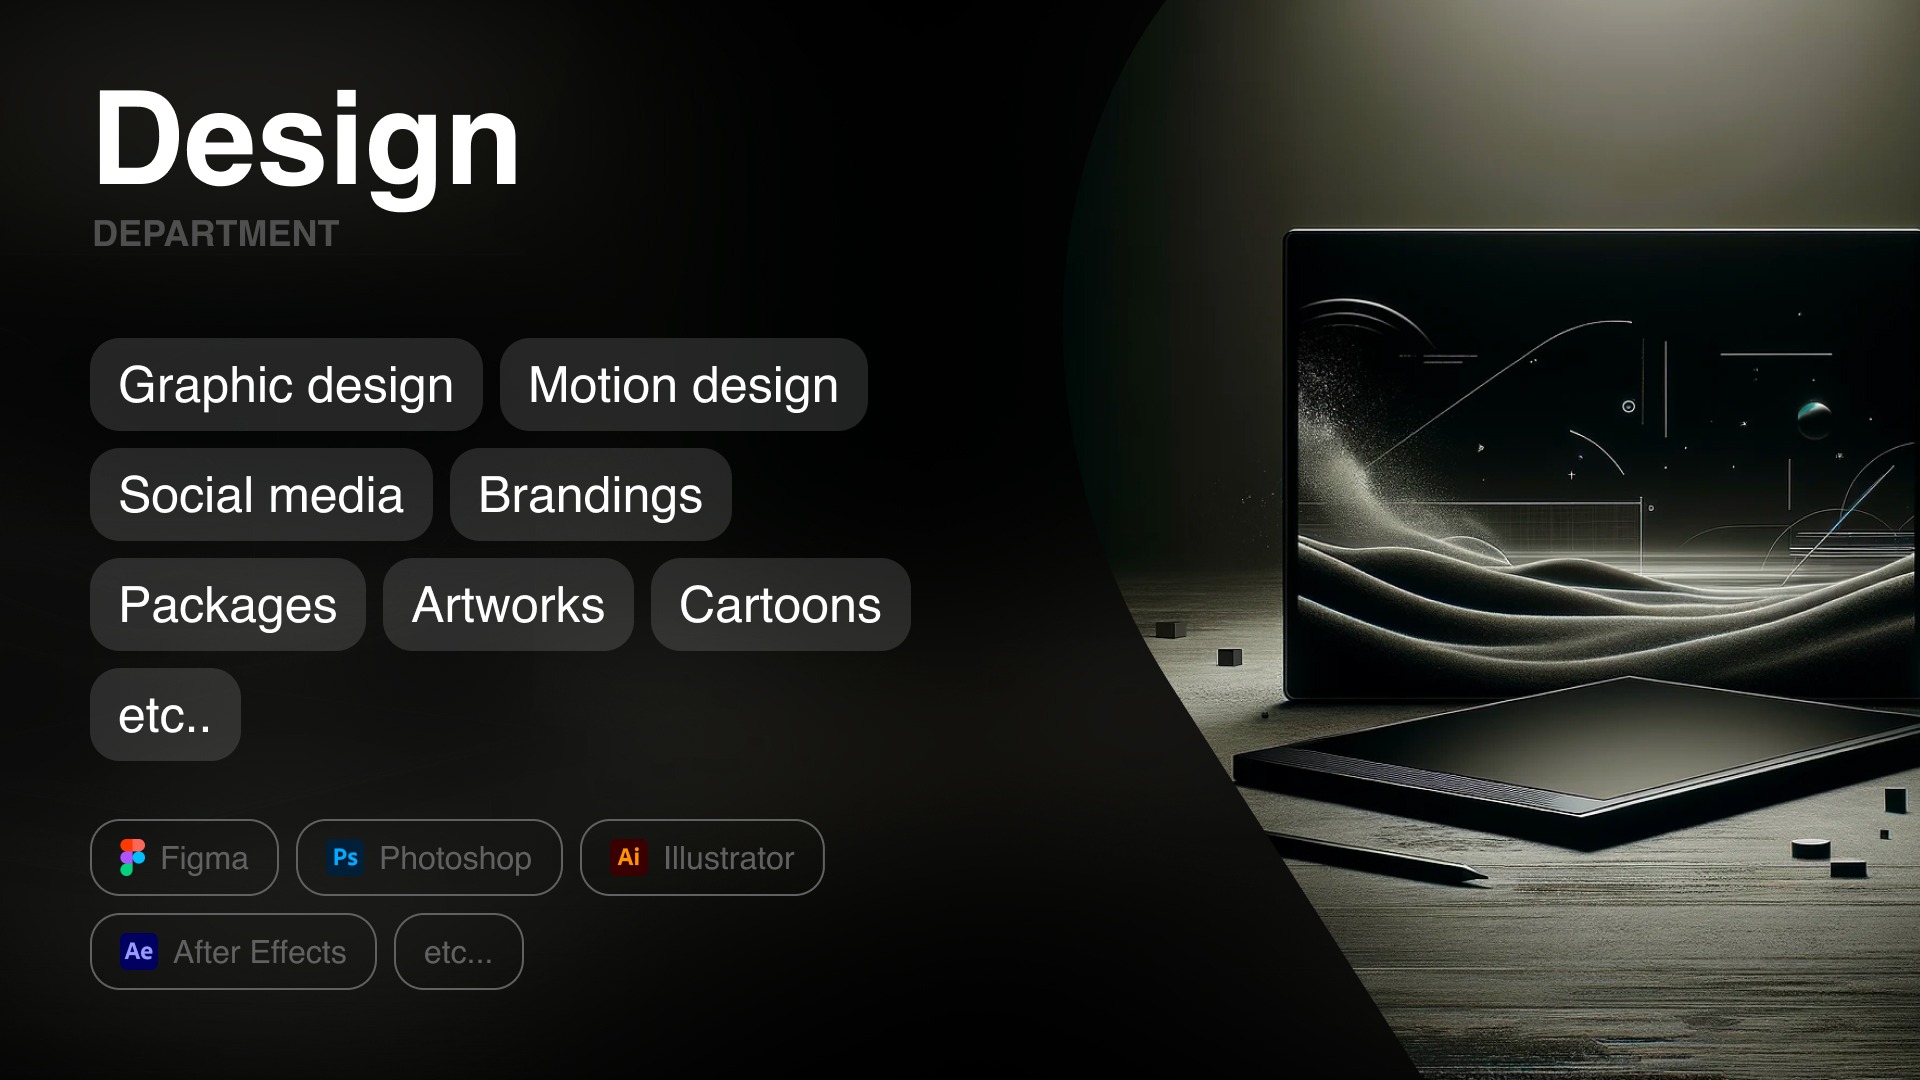
Task: Click the After Effects tool label
Action: [x=260, y=952]
